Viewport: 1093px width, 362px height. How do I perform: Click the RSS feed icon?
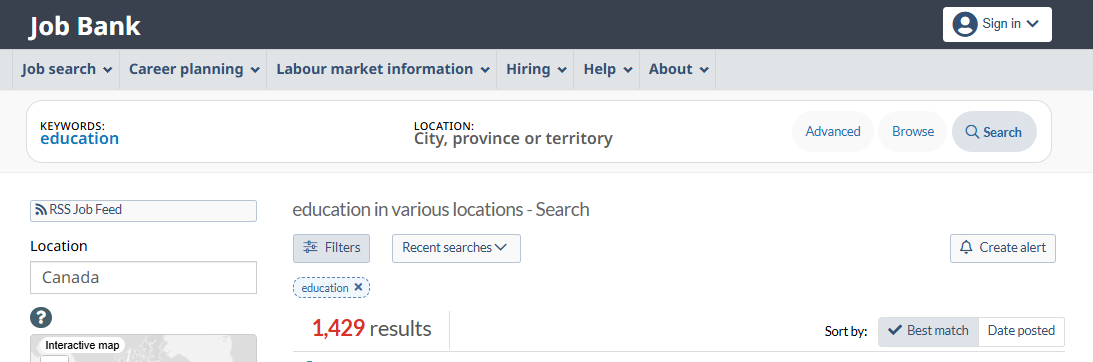pos(42,209)
